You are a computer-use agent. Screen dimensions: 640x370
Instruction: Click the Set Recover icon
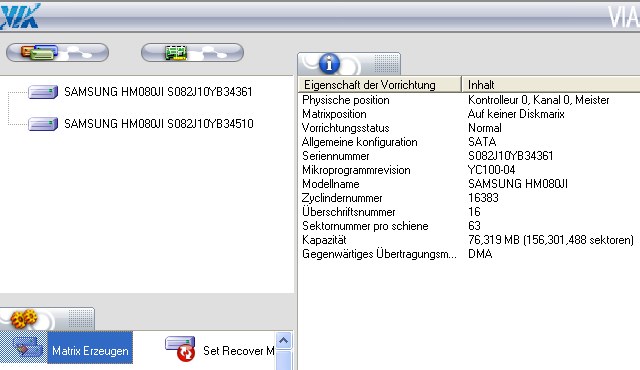click(180, 349)
